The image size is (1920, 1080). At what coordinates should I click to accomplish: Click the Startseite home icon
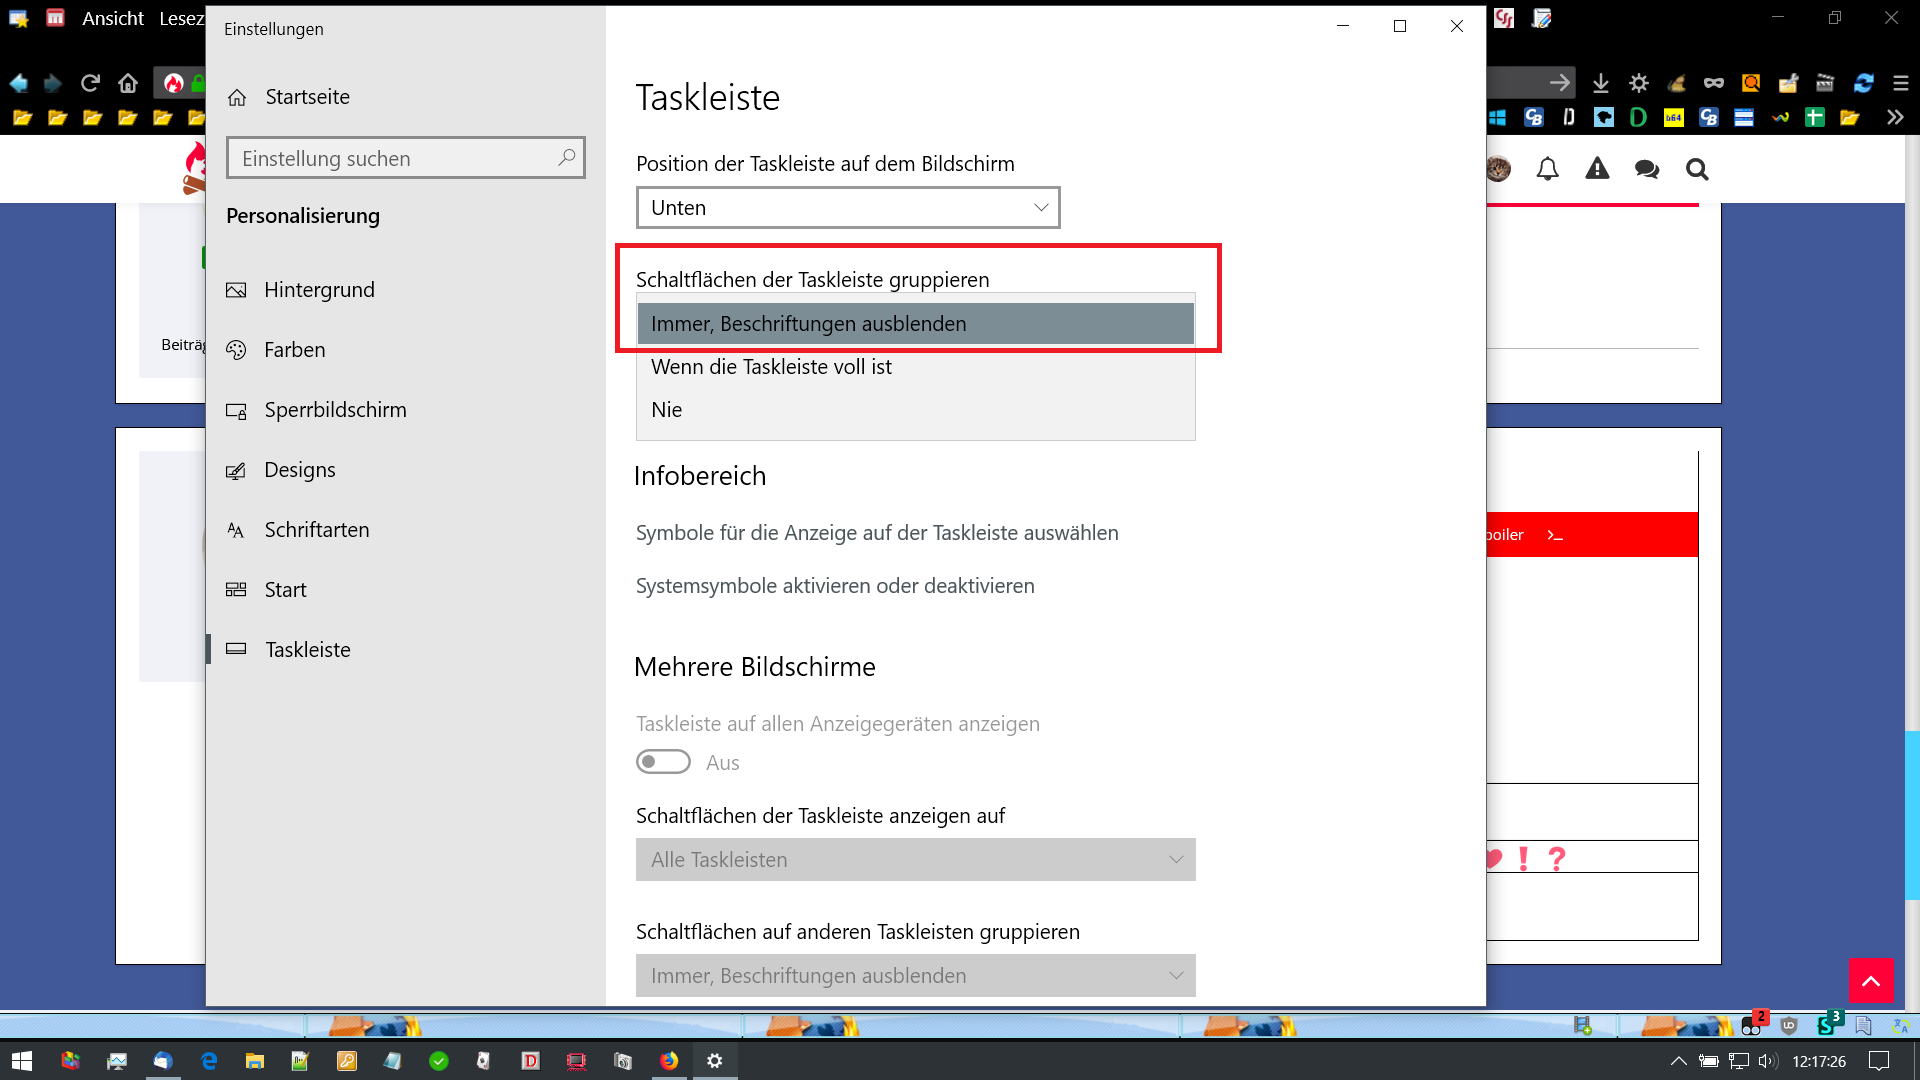pyautogui.click(x=237, y=98)
